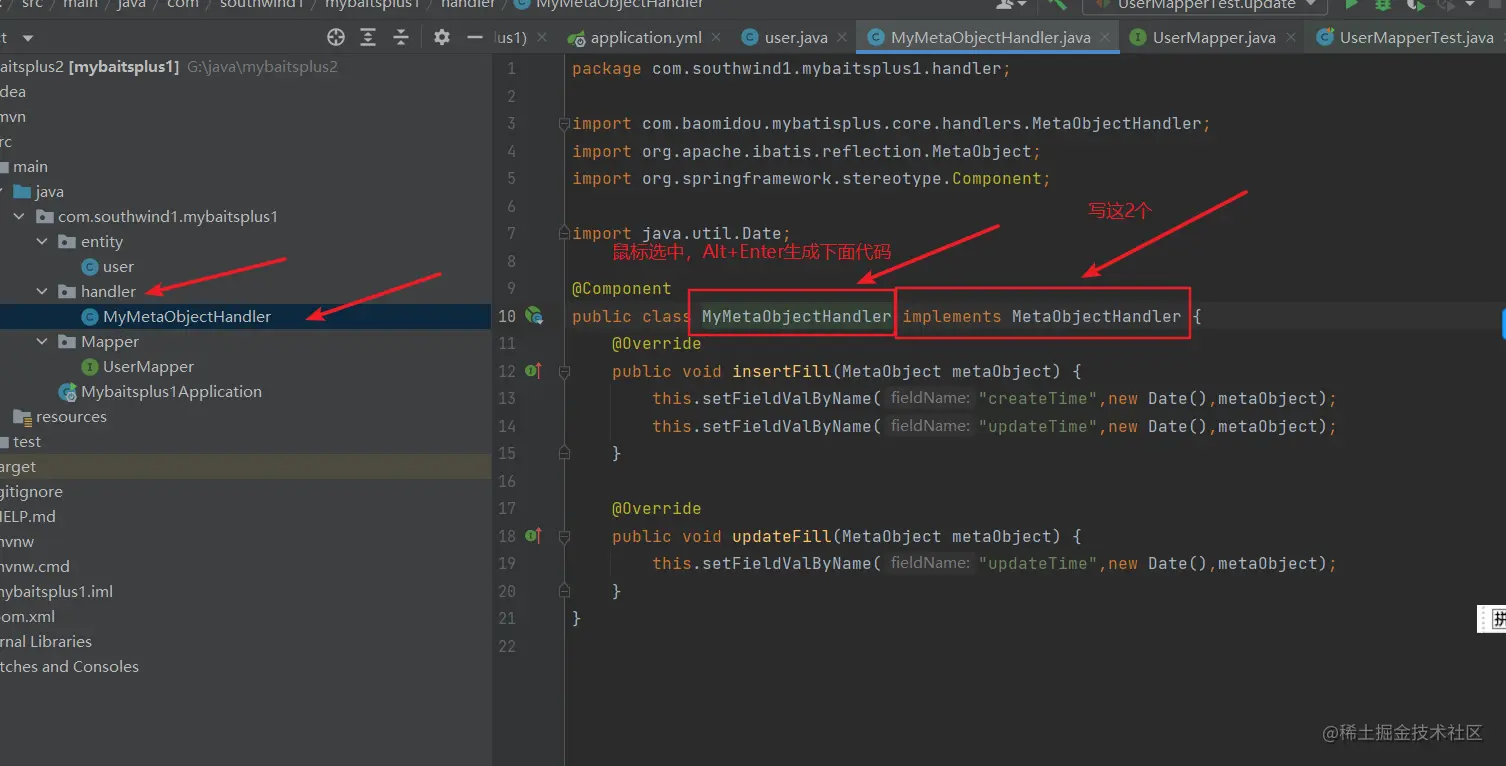Select the main folder in project tree
This screenshot has height=766, width=1506.
[x=30, y=167]
